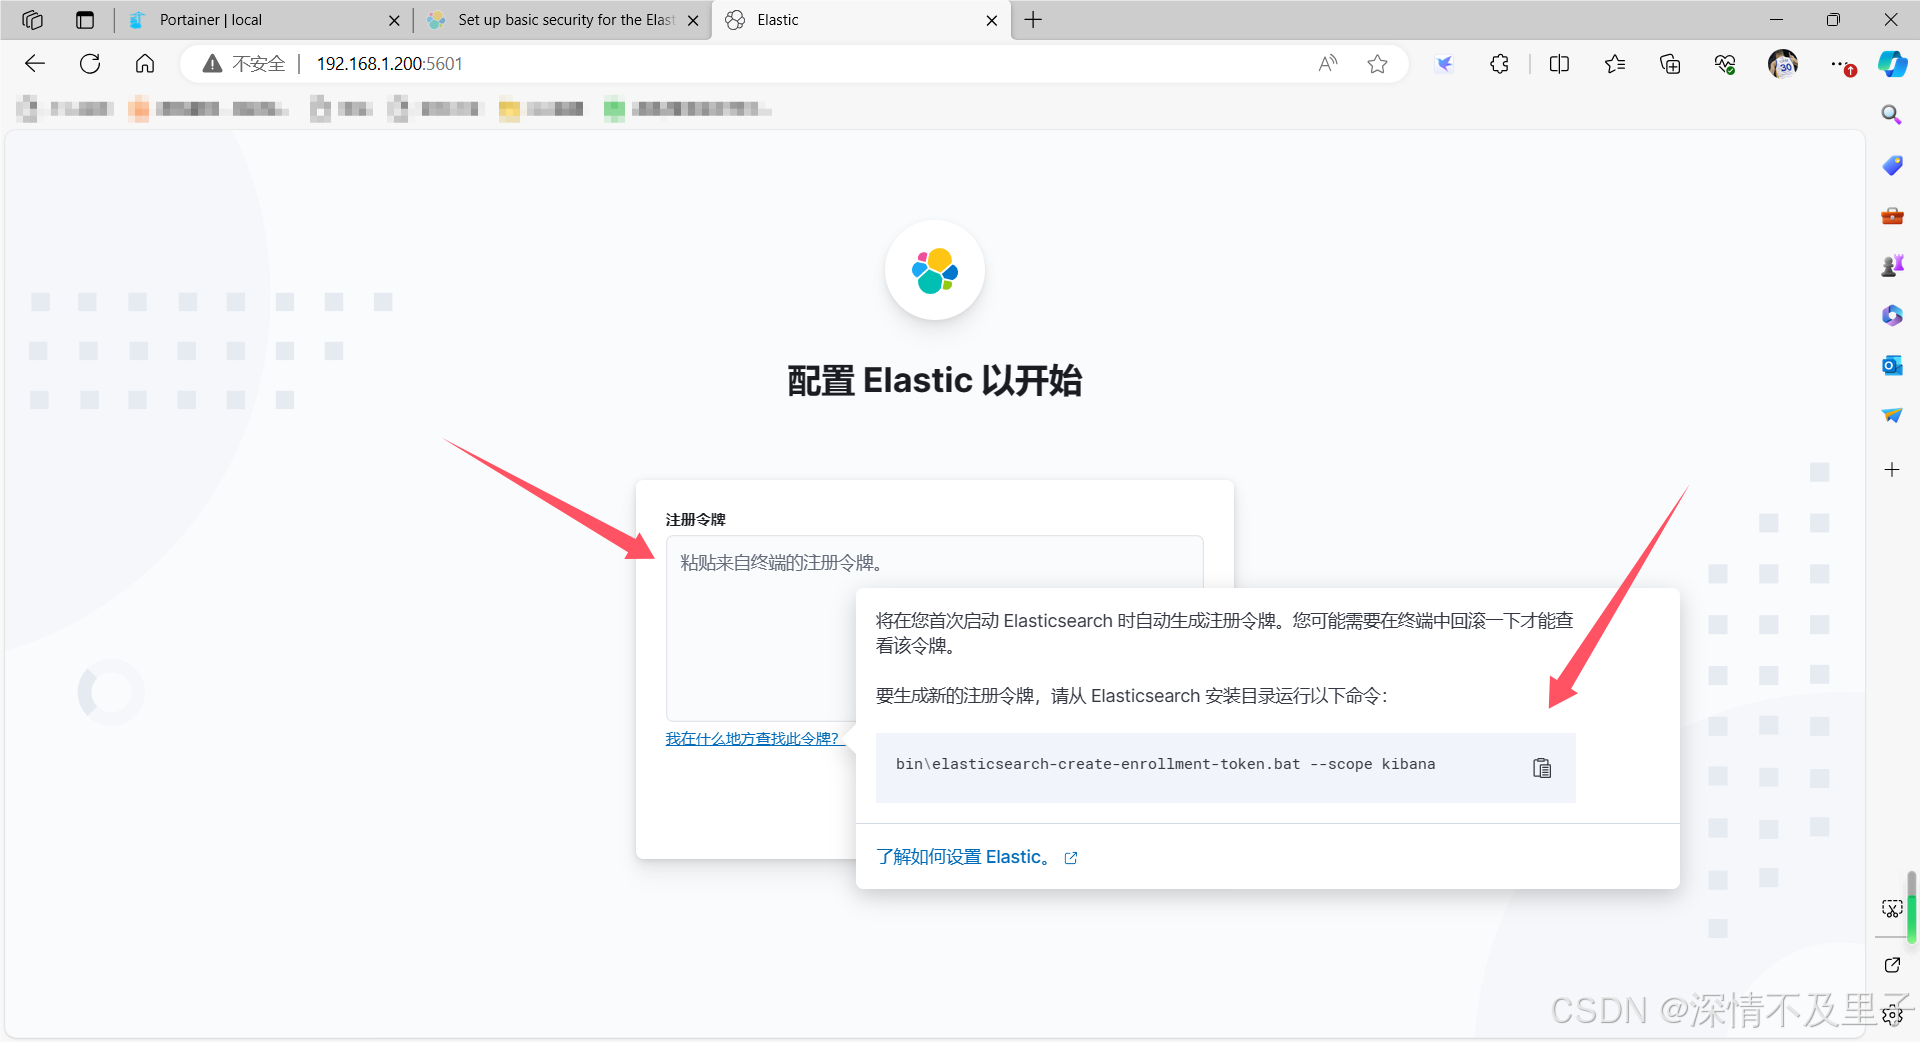This screenshot has width=1920, height=1042.
Task: Open the sidebar search tool
Action: point(1891,115)
